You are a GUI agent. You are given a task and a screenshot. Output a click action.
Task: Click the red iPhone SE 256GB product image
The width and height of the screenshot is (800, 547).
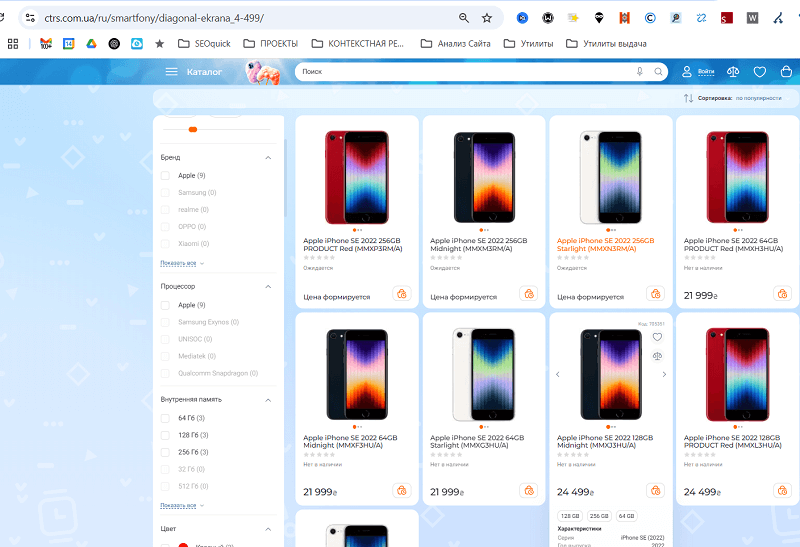(x=357, y=177)
